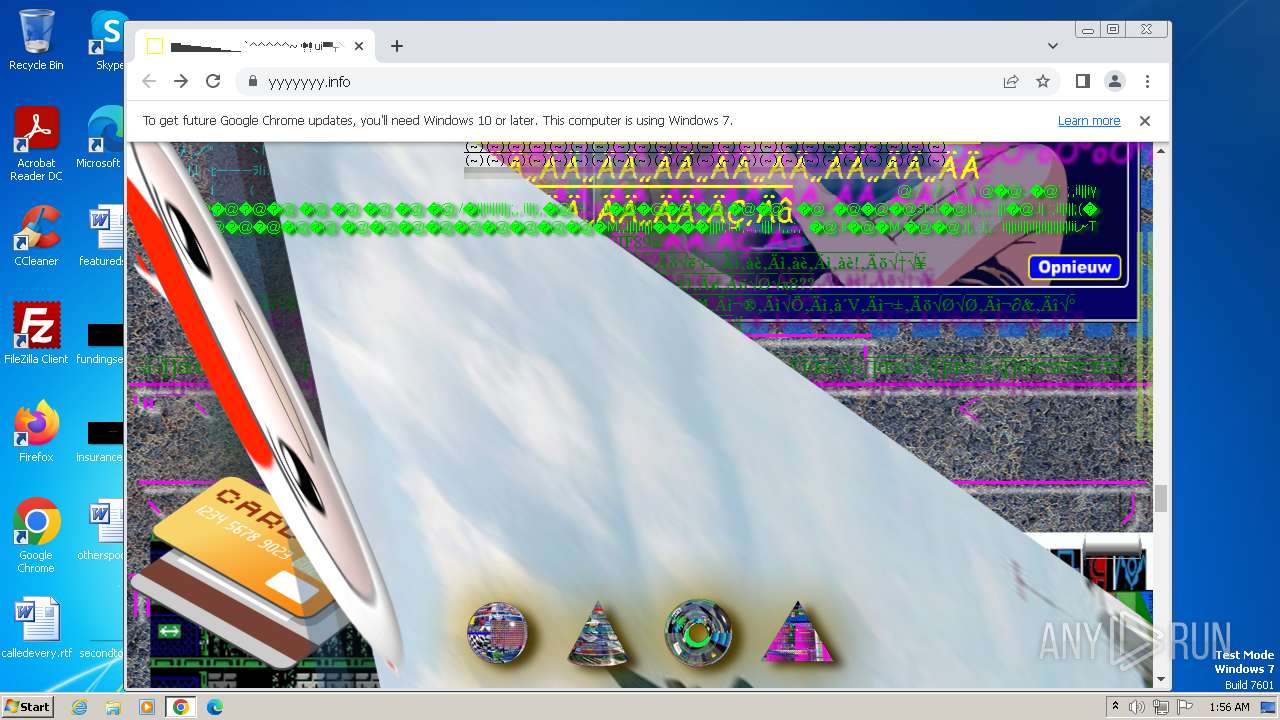Open Acrobat Reader DC desktop icon
The height and width of the screenshot is (720, 1280).
pos(36,145)
